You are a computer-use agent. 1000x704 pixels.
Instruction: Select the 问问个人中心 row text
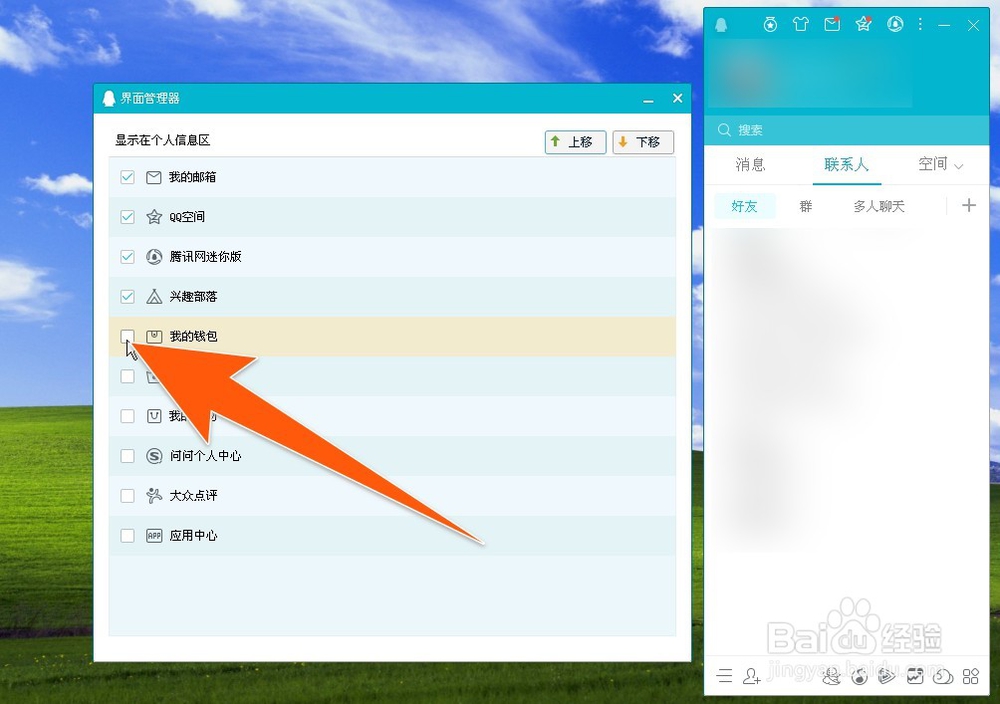pyautogui.click(x=205, y=456)
